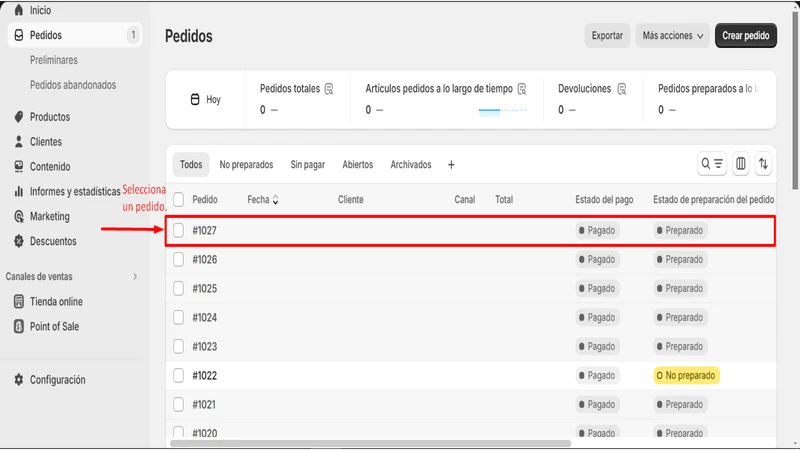
Task: Click the Productos tag icon
Action: tap(19, 117)
